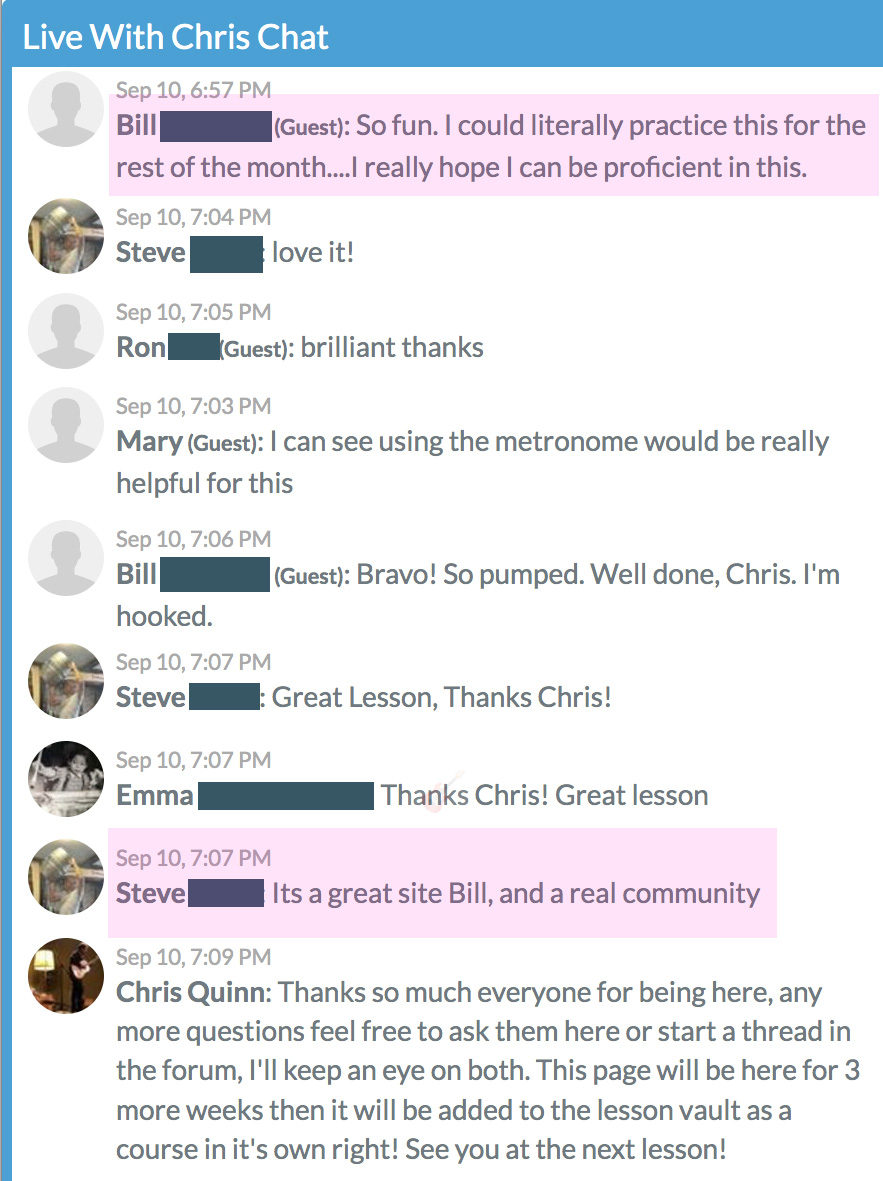Click Steve's avatar beside "Its a great site Bill"
883x1181 pixels.
(x=66, y=877)
